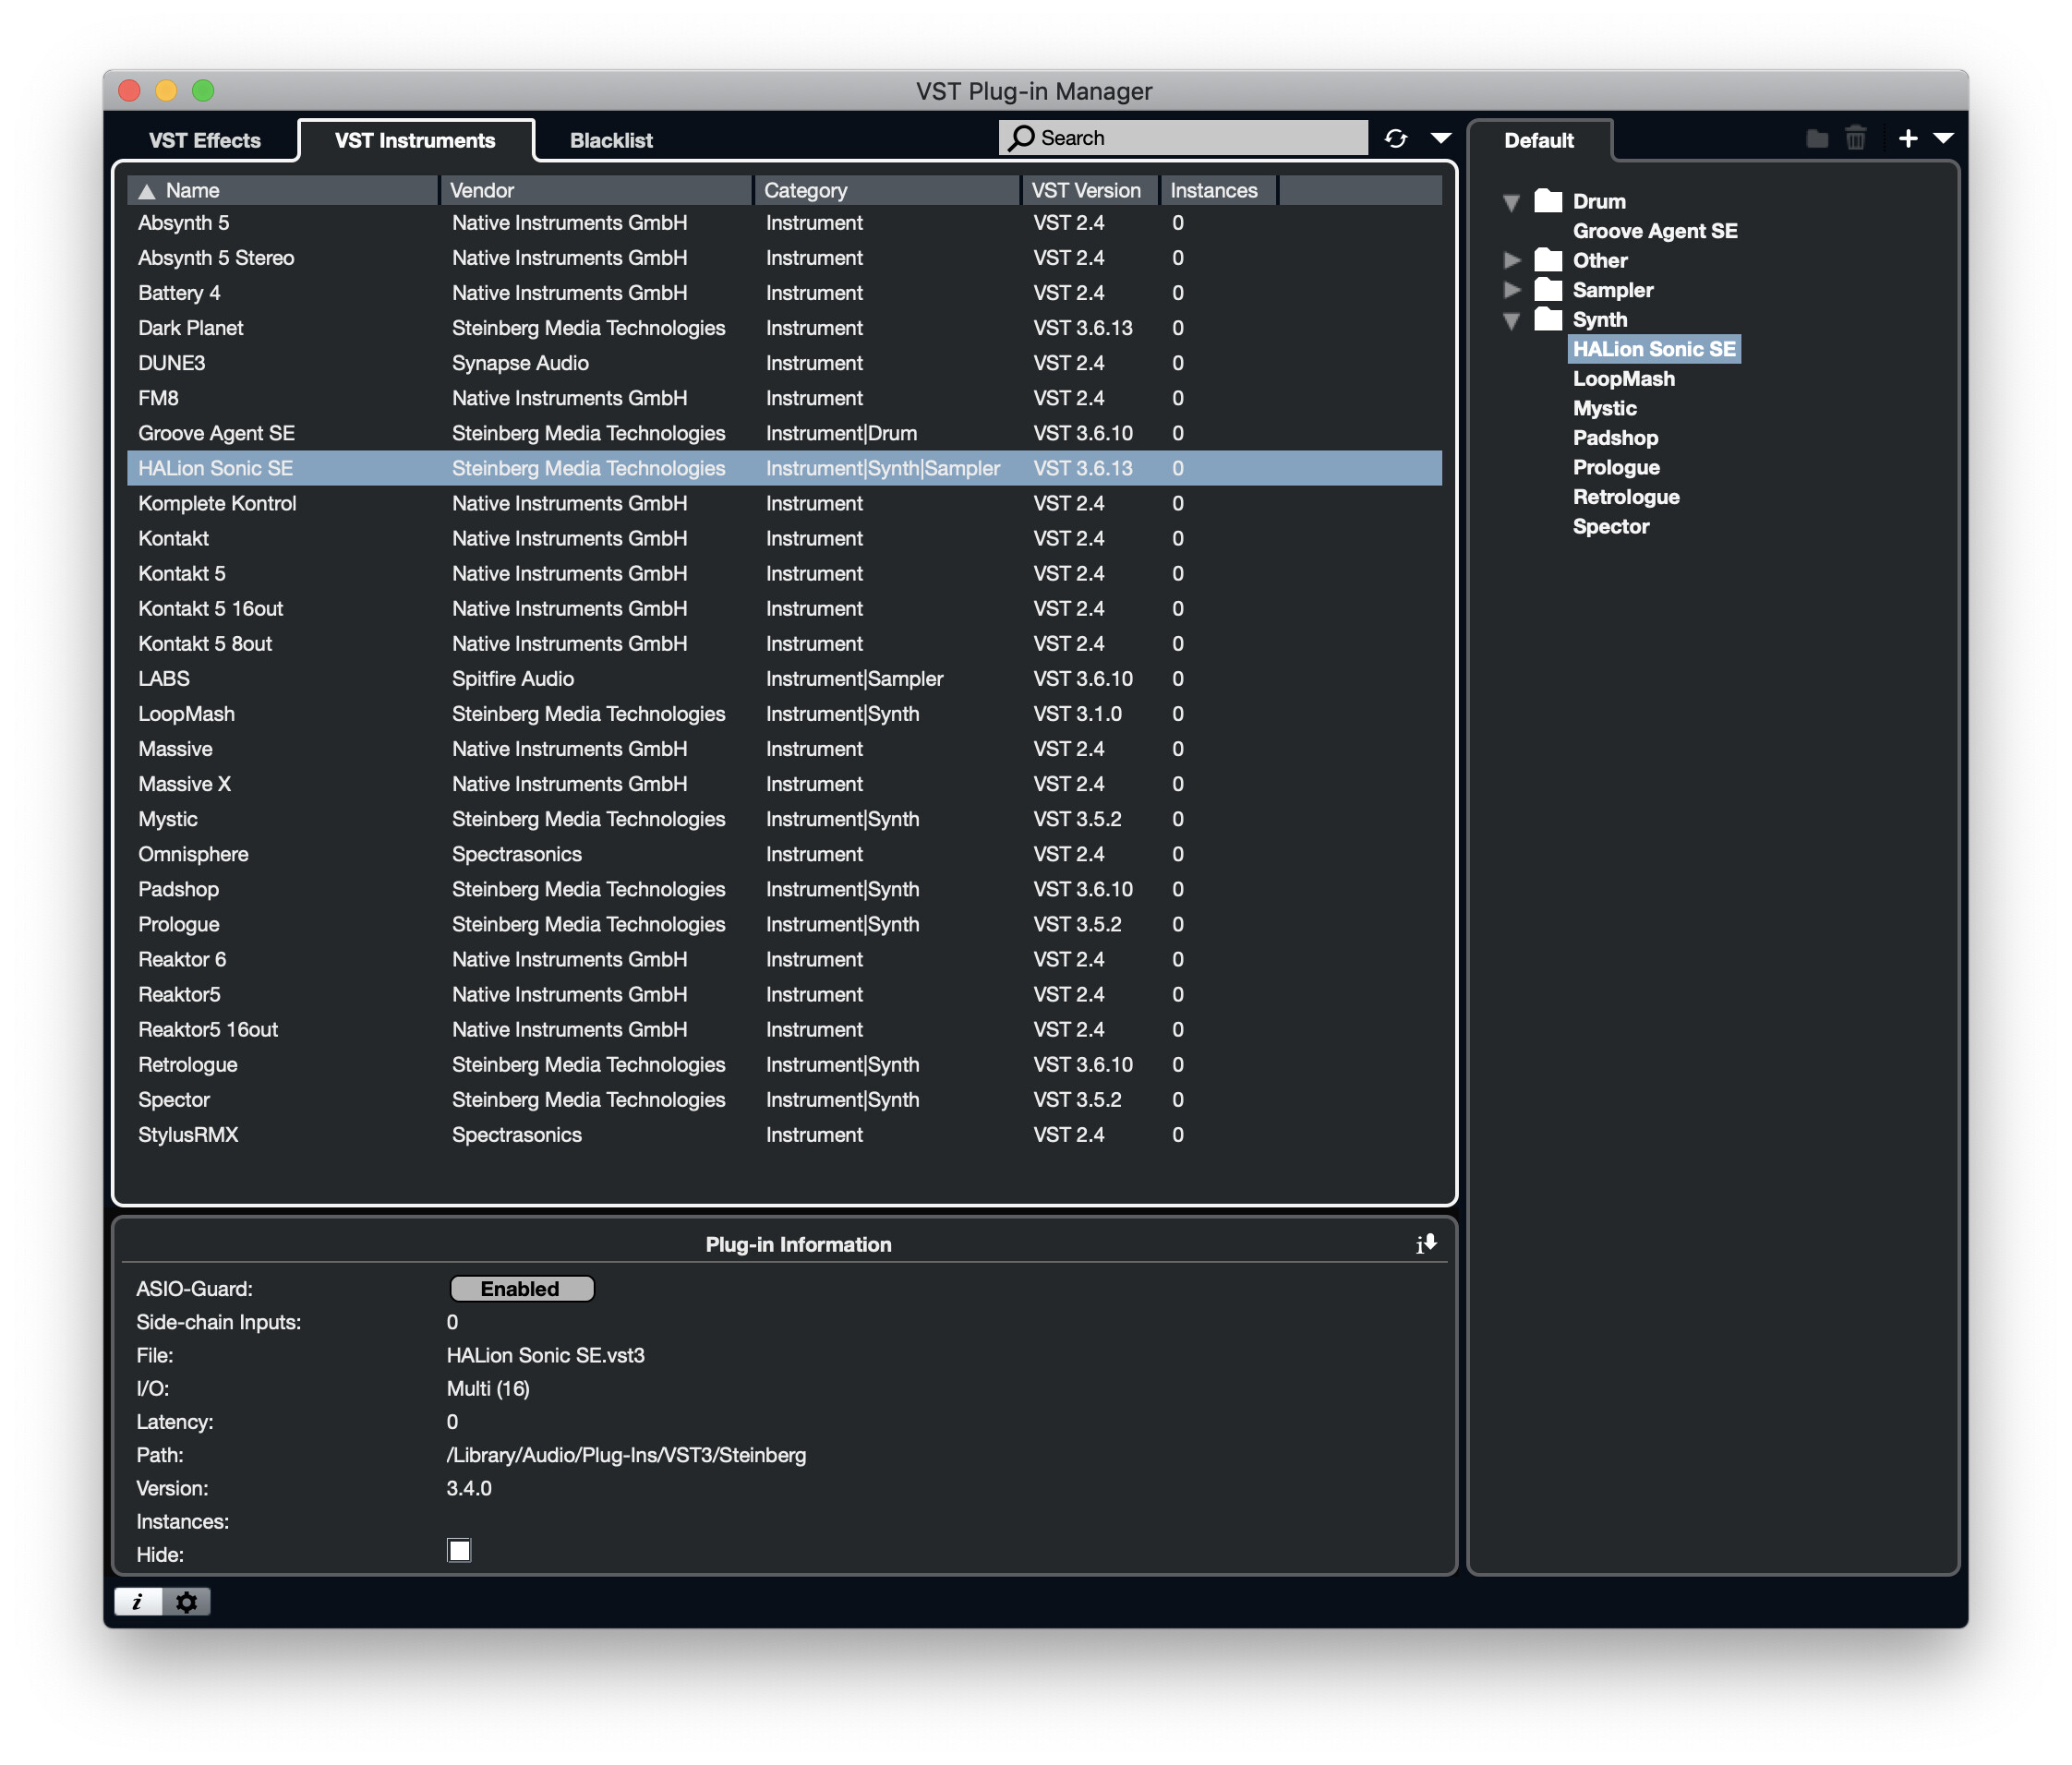This screenshot has width=2072, height=1765.
Task: Click the plus add collection icon
Action: click(x=1908, y=138)
